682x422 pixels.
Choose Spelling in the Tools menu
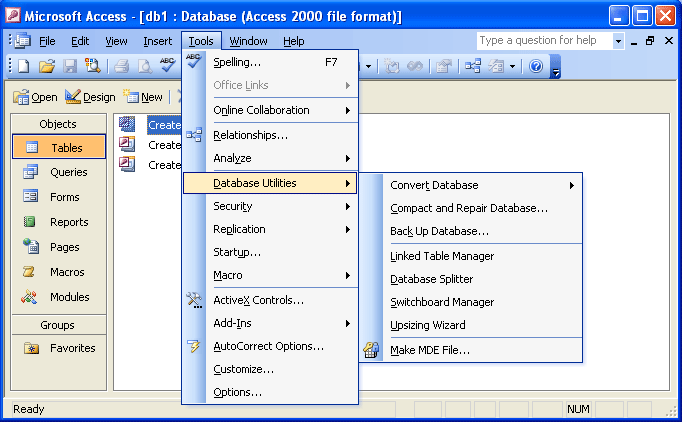point(270,63)
